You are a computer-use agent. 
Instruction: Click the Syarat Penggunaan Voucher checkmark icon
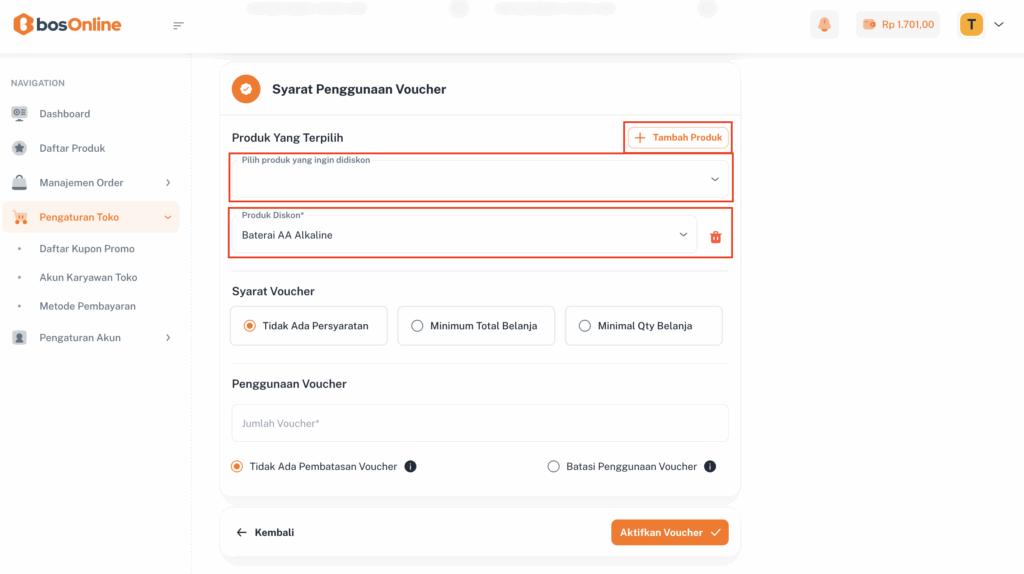(x=246, y=89)
